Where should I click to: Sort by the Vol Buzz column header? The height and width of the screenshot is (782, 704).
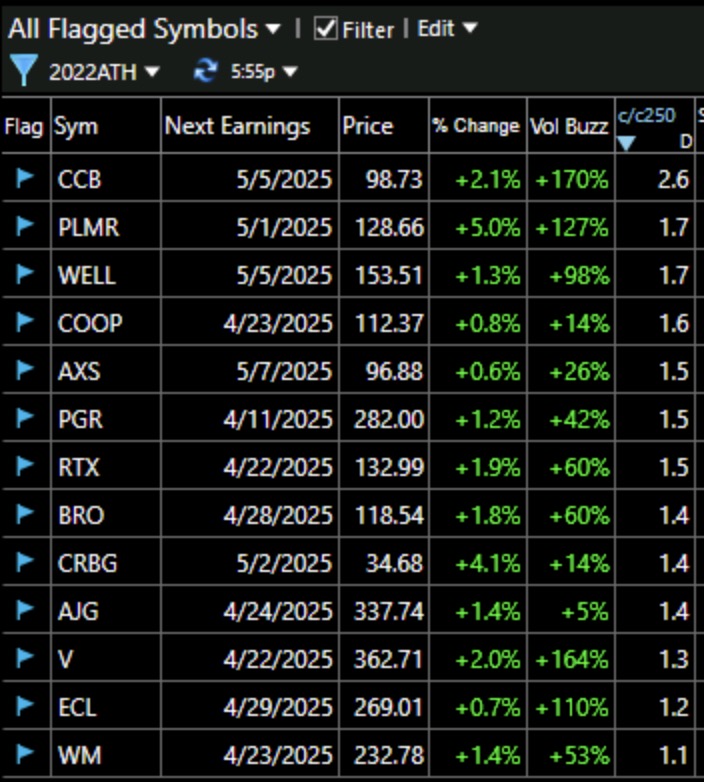[569, 126]
